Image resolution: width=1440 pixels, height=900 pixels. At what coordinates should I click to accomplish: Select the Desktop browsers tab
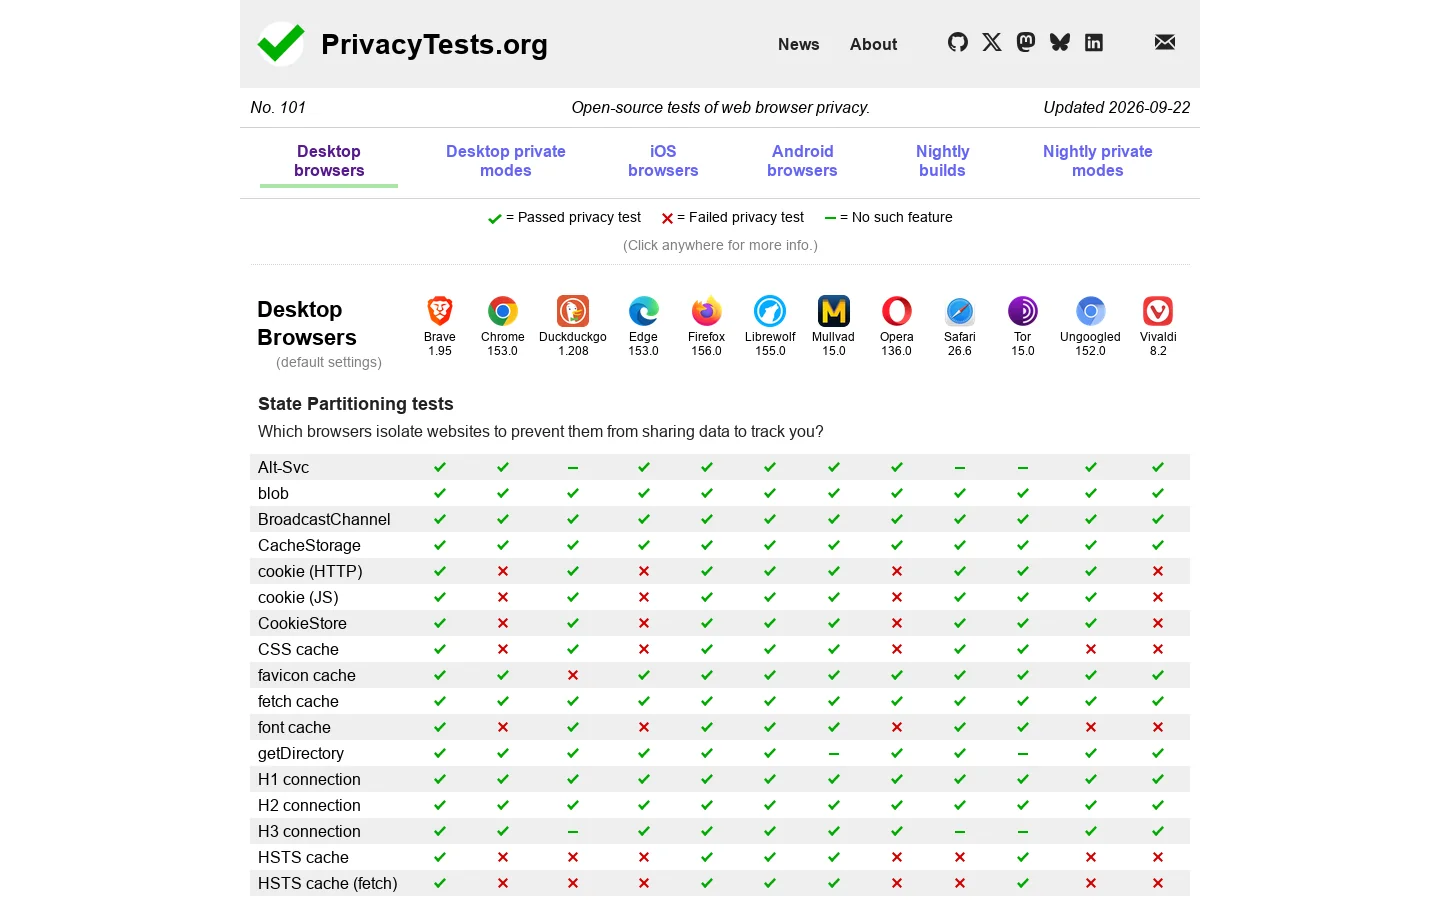[329, 161]
